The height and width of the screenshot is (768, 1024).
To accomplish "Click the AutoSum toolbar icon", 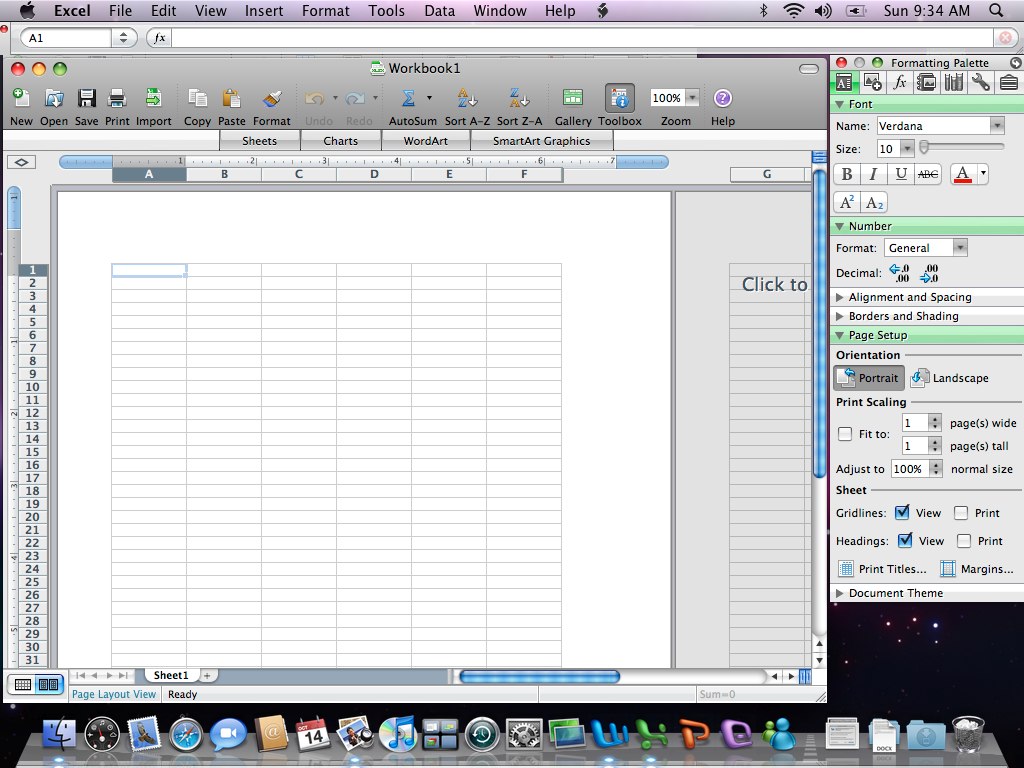I will [x=409, y=99].
